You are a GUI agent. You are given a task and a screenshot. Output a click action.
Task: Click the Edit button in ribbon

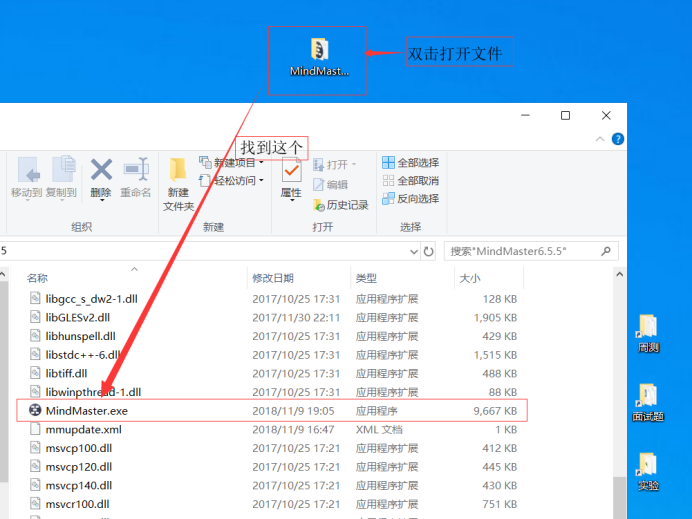tap(331, 184)
